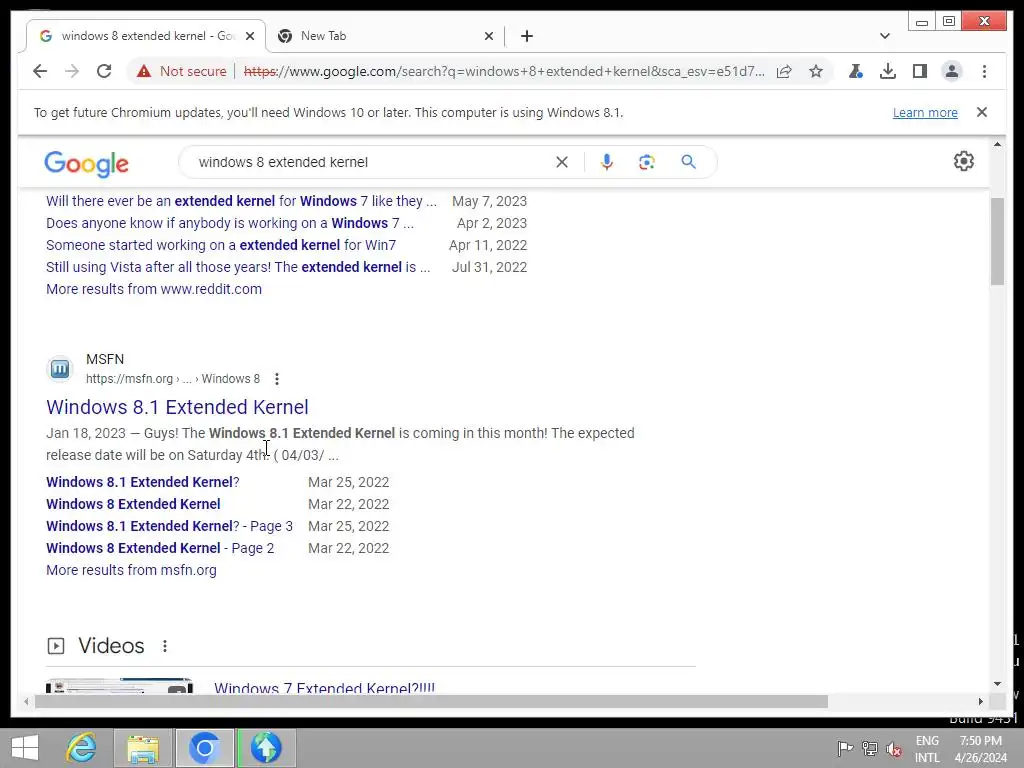1024x768 pixels.
Task: Open the 'Windows 7 Extended Kernel?!!!!' video link
Action: tap(325, 688)
